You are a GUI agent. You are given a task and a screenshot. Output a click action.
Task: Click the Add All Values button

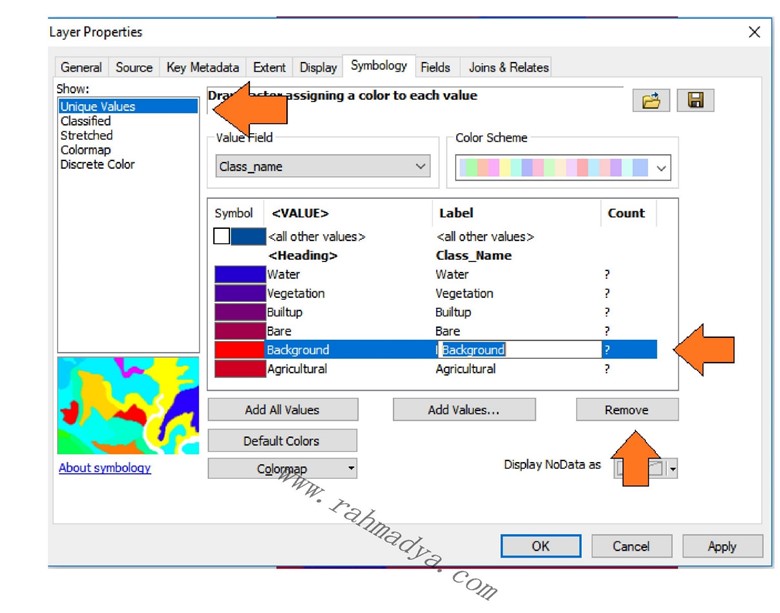pyautogui.click(x=282, y=410)
